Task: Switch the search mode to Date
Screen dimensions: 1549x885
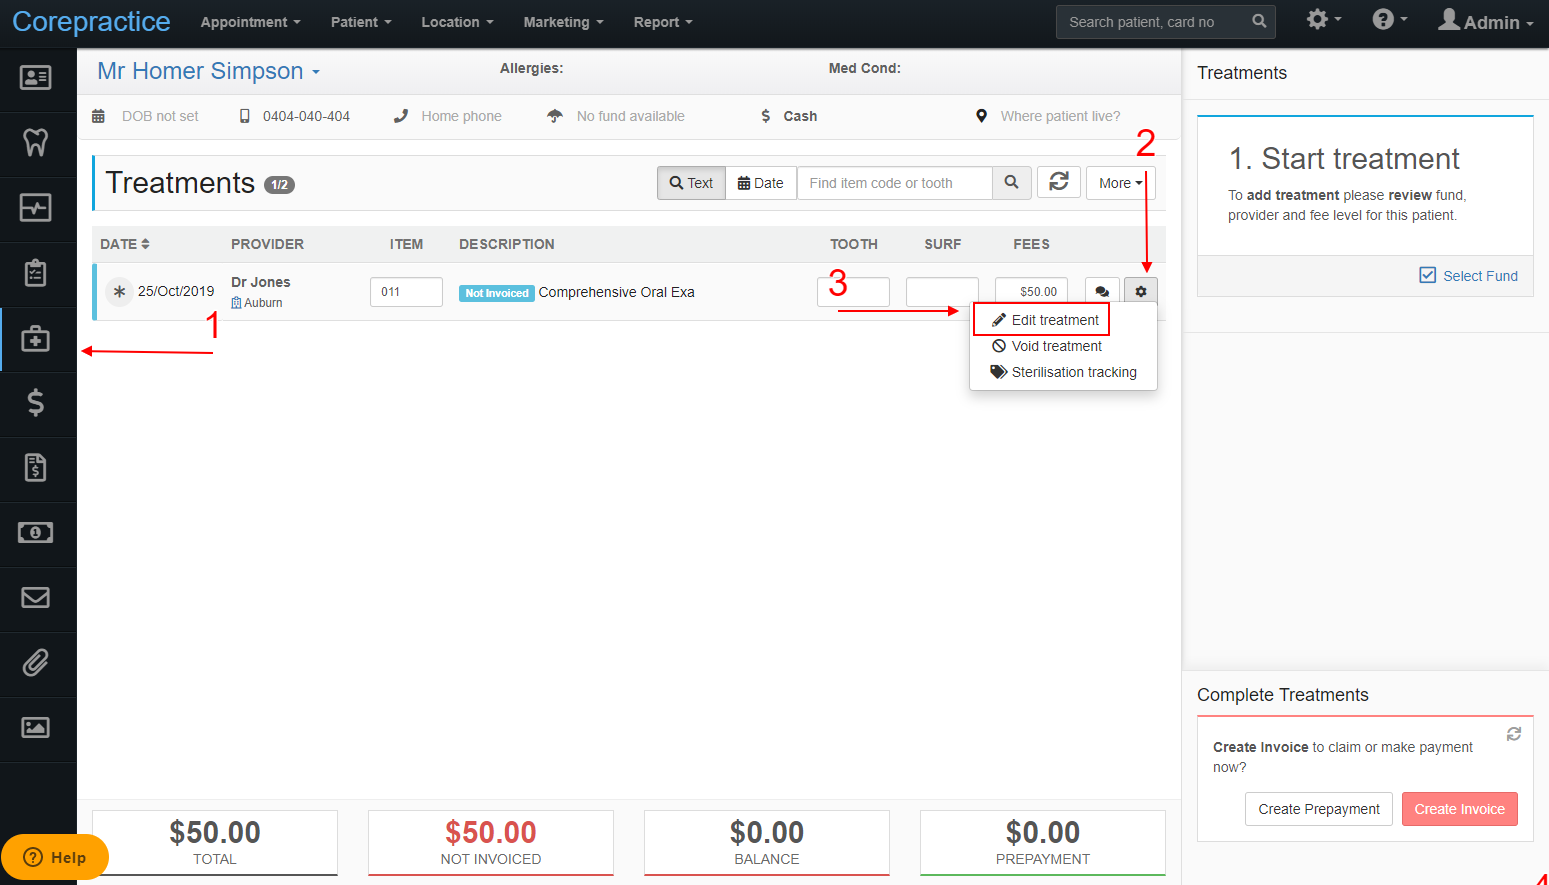Action: click(761, 183)
